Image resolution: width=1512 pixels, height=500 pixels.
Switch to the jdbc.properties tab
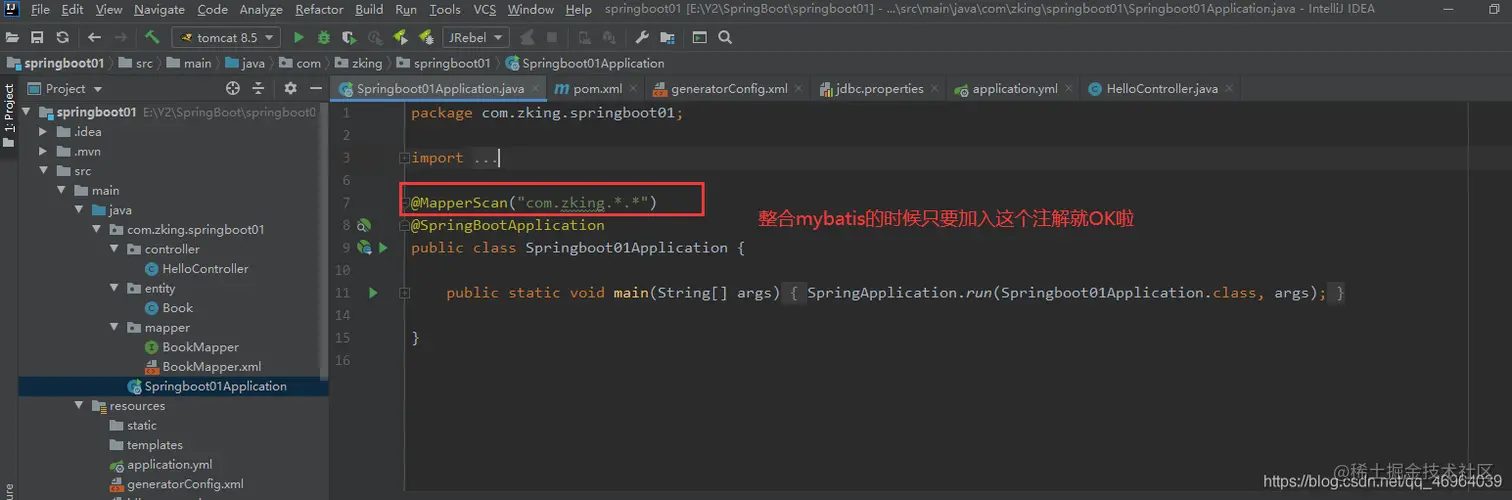[x=879, y=88]
